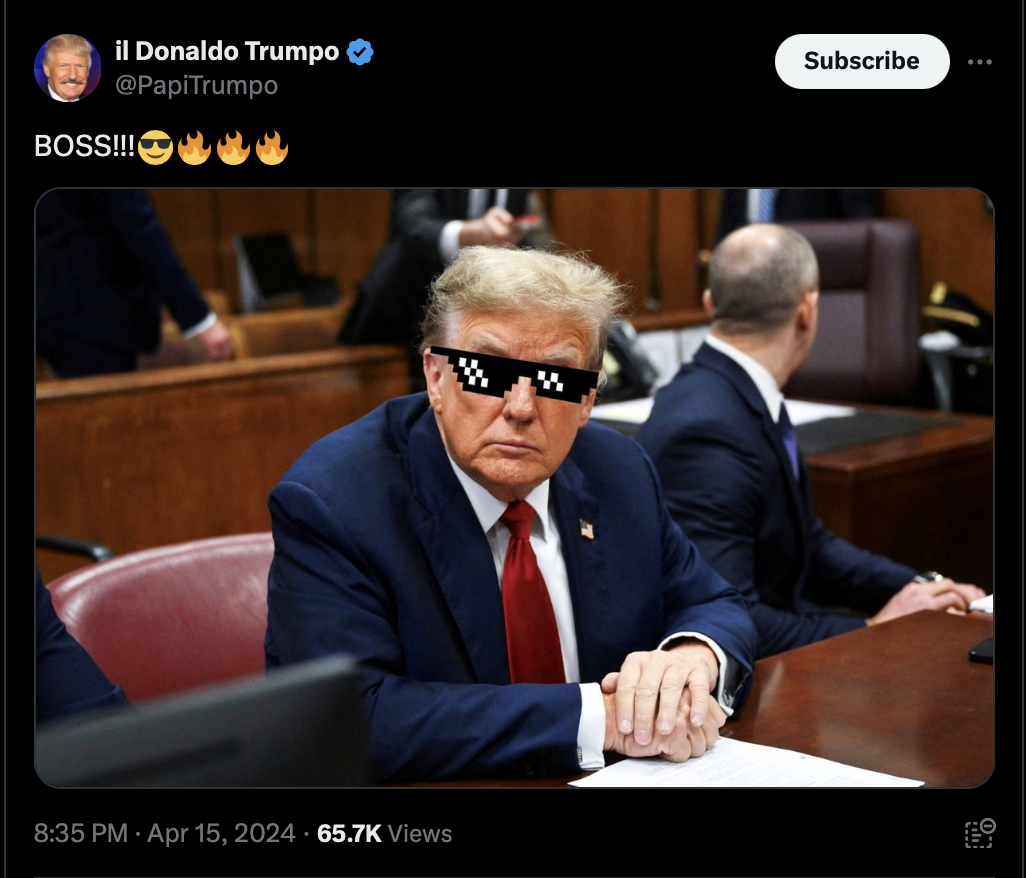Click the middle fire emoji
1026x878 pixels.
click(x=233, y=147)
